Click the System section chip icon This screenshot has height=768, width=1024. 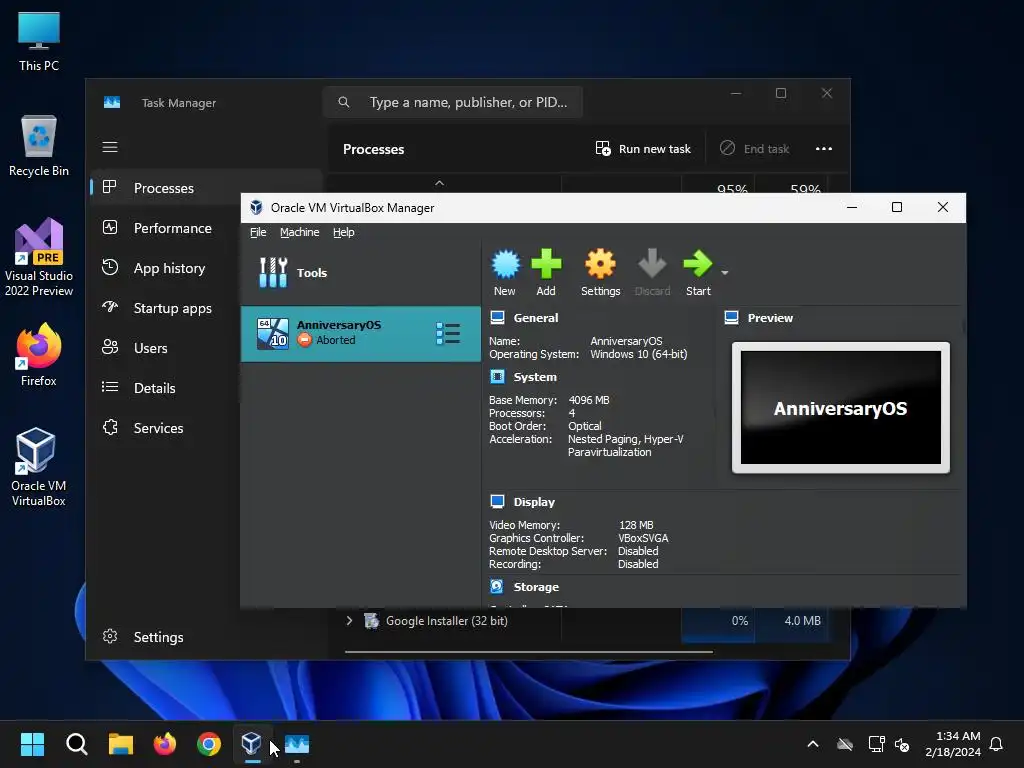[497, 376]
